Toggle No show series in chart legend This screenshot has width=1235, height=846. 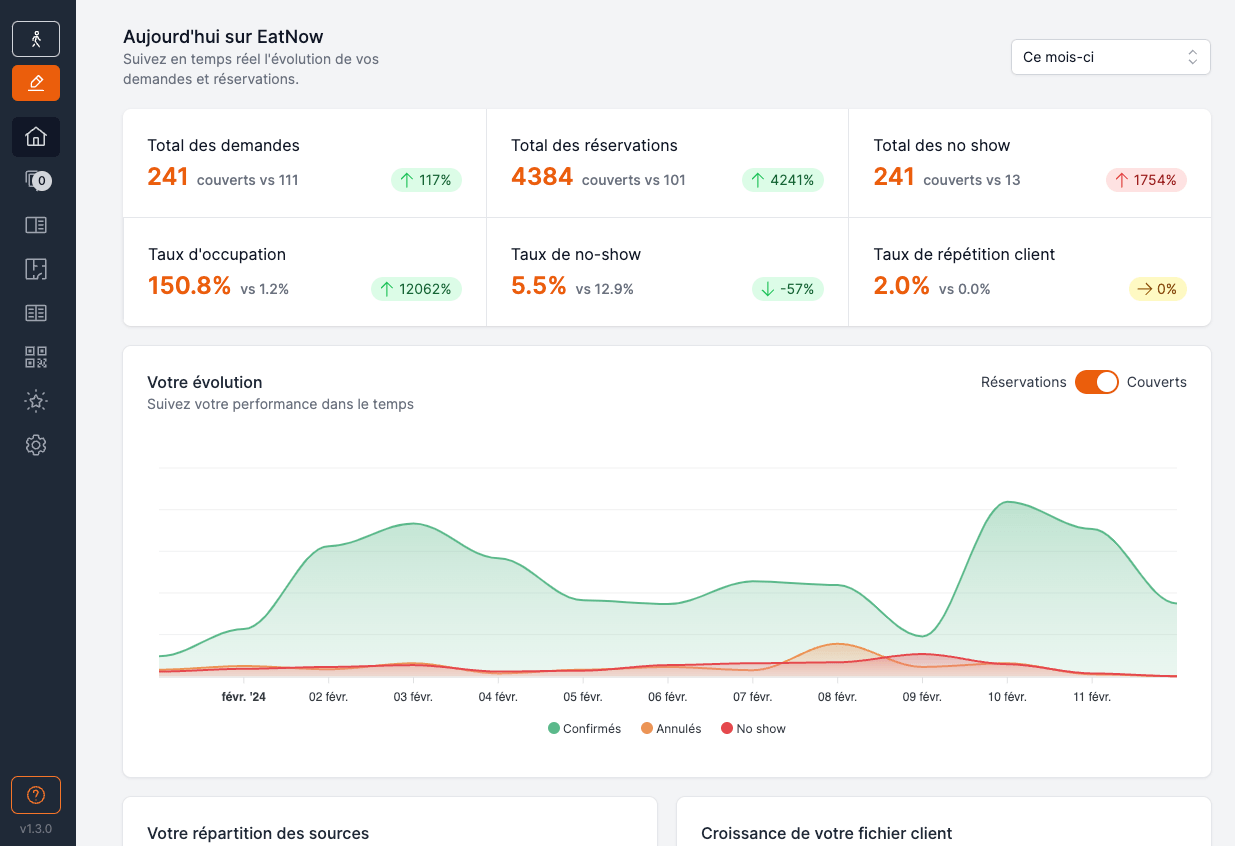pyautogui.click(x=753, y=729)
